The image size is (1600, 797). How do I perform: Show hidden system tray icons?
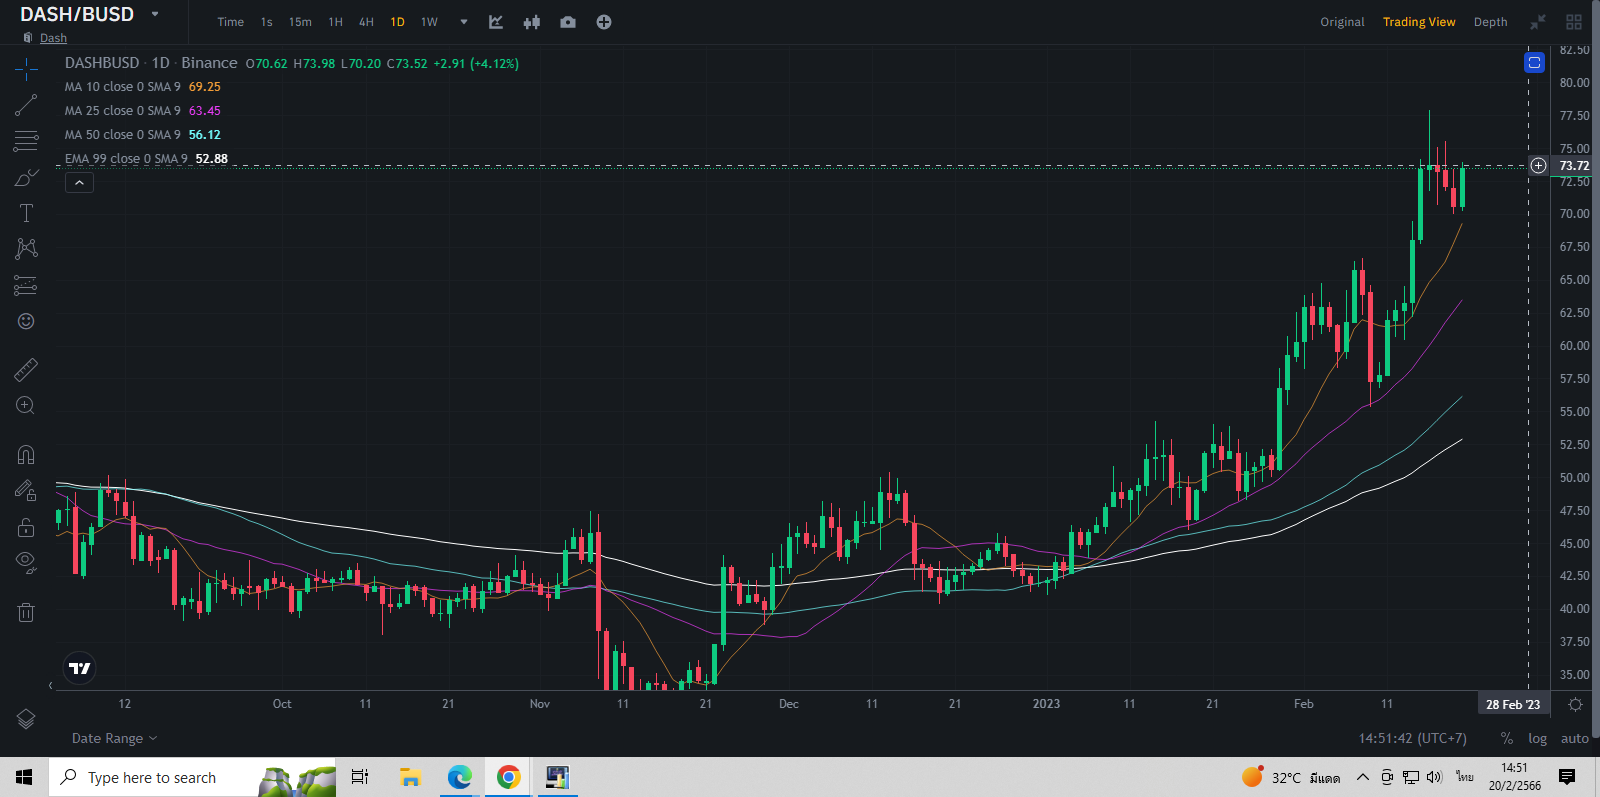point(1362,777)
